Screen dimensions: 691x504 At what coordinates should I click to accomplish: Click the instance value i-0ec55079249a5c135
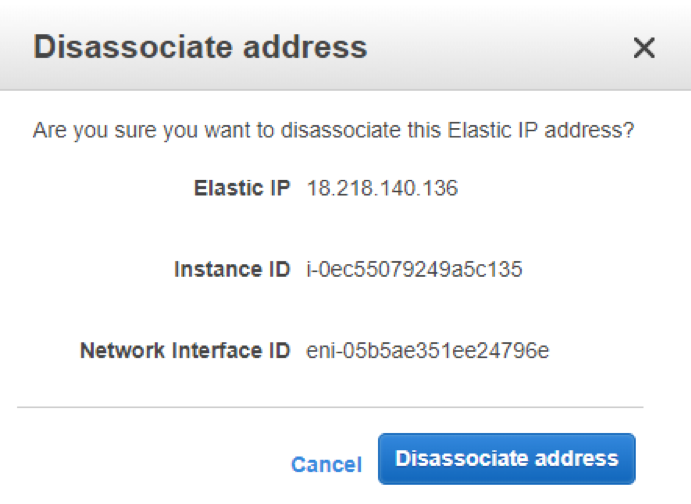(414, 270)
